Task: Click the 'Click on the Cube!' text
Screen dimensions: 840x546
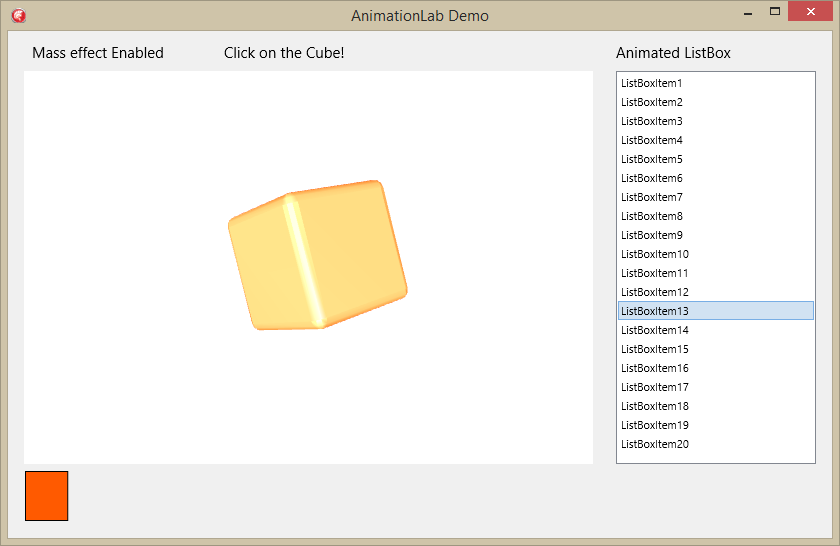Action: [x=284, y=53]
